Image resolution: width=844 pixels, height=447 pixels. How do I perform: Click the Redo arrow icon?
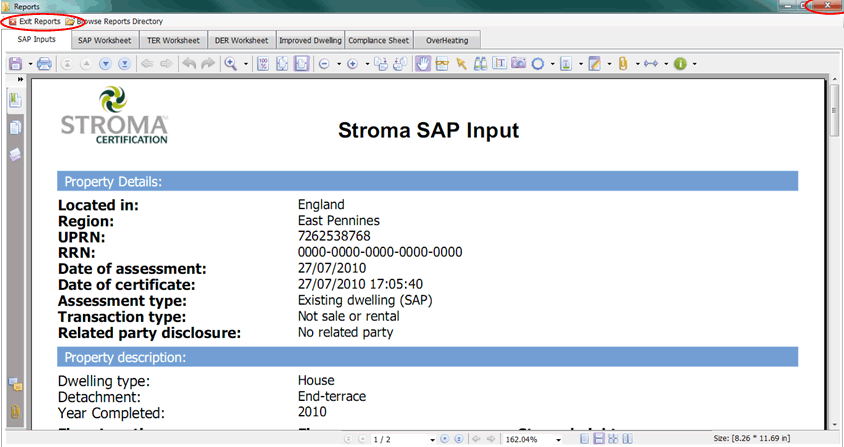tap(208, 64)
